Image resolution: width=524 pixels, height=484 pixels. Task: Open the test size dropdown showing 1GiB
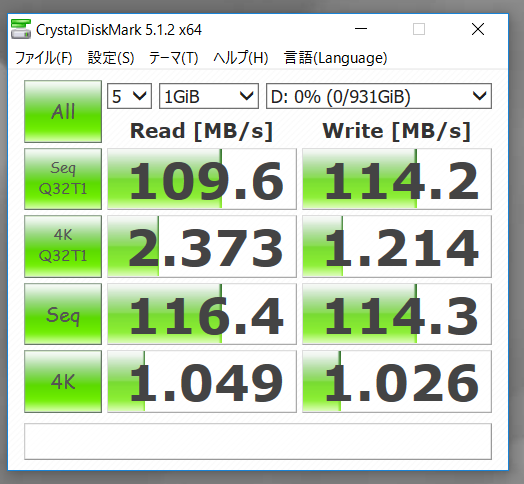pos(209,96)
